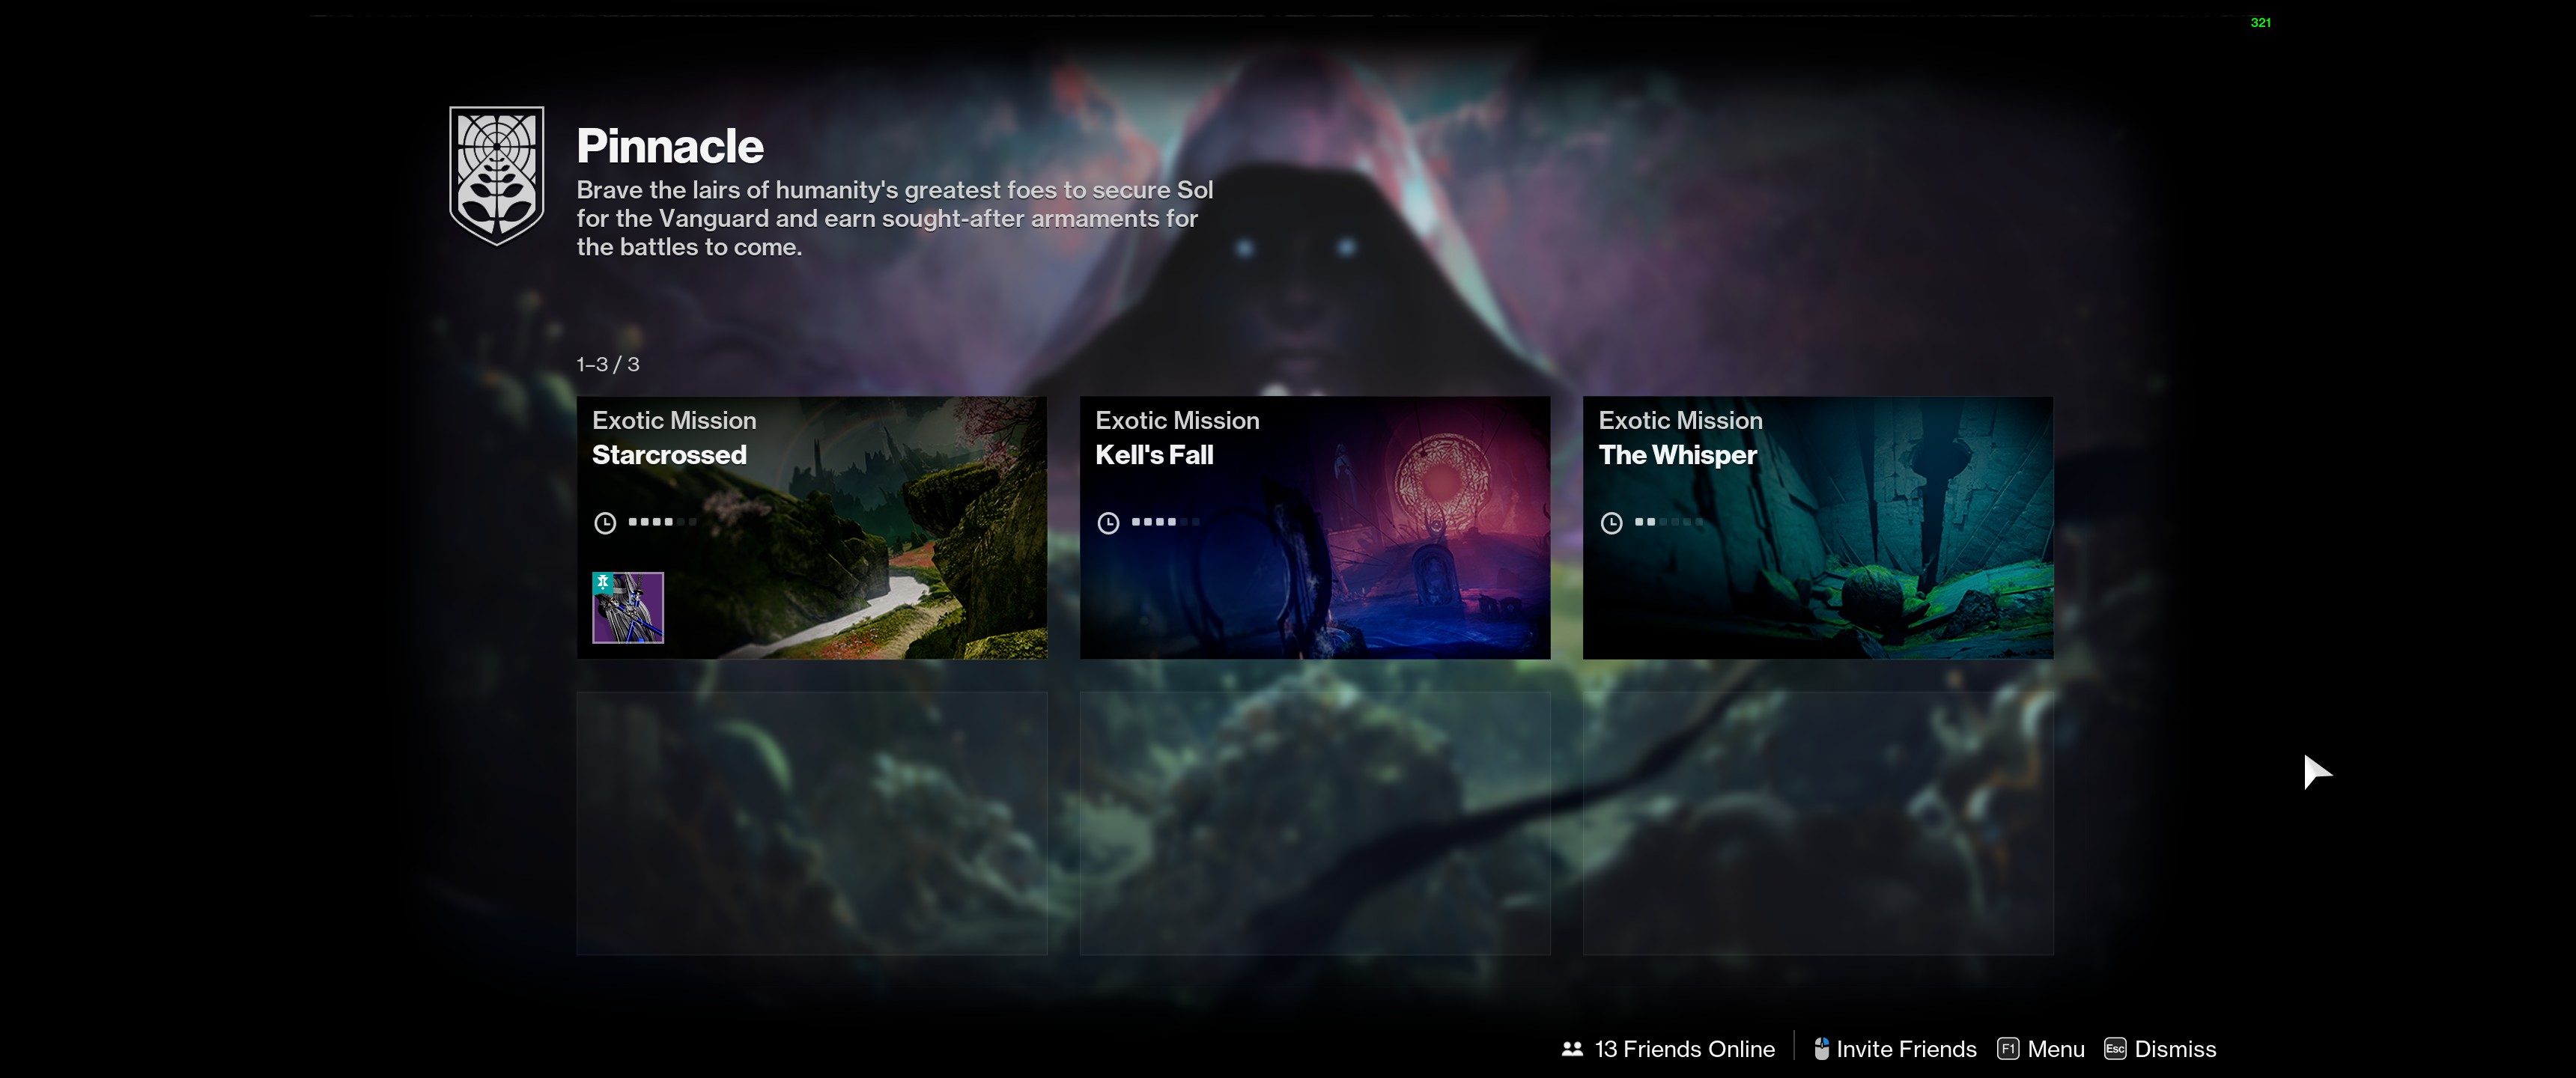Click the F1 key icon

pos(2008,1049)
